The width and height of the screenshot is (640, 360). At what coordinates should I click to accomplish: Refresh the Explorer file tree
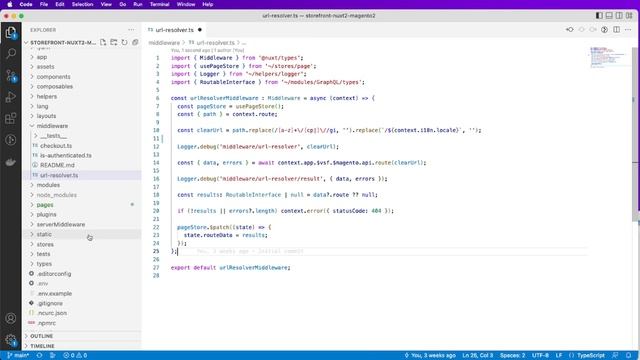pyautogui.click(x=124, y=42)
